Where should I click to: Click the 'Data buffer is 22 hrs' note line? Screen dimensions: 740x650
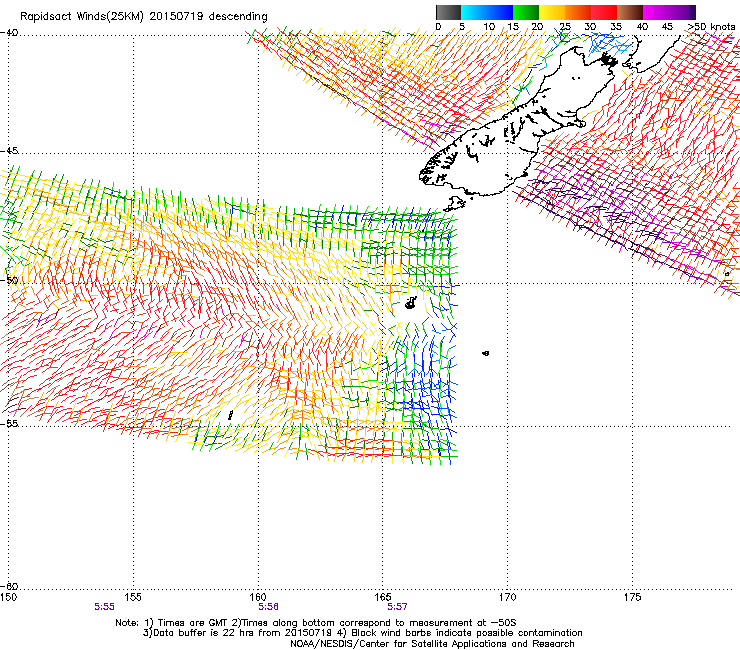click(362, 633)
